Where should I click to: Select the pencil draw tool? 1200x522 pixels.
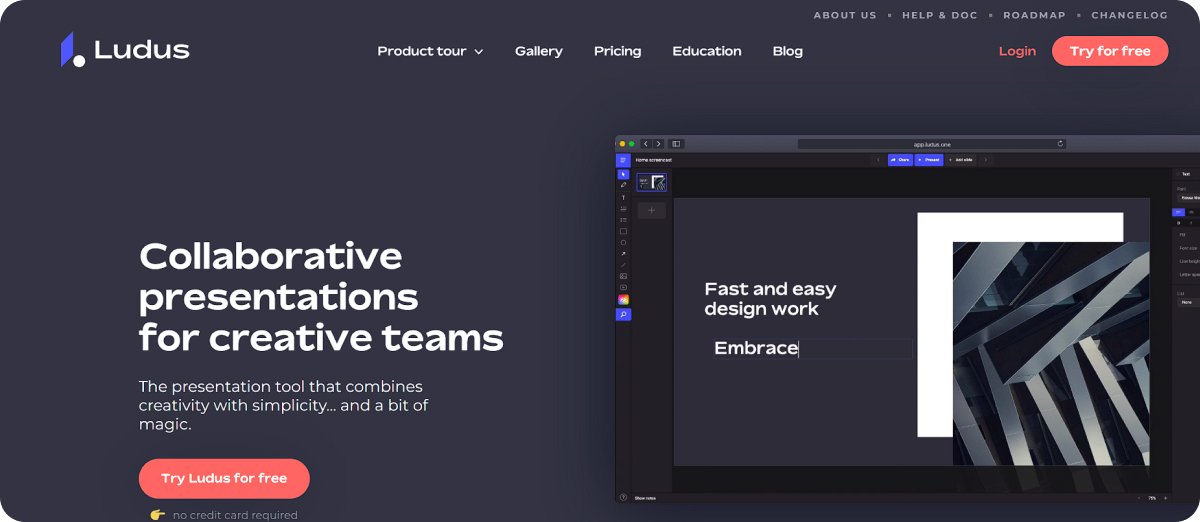tap(623, 185)
